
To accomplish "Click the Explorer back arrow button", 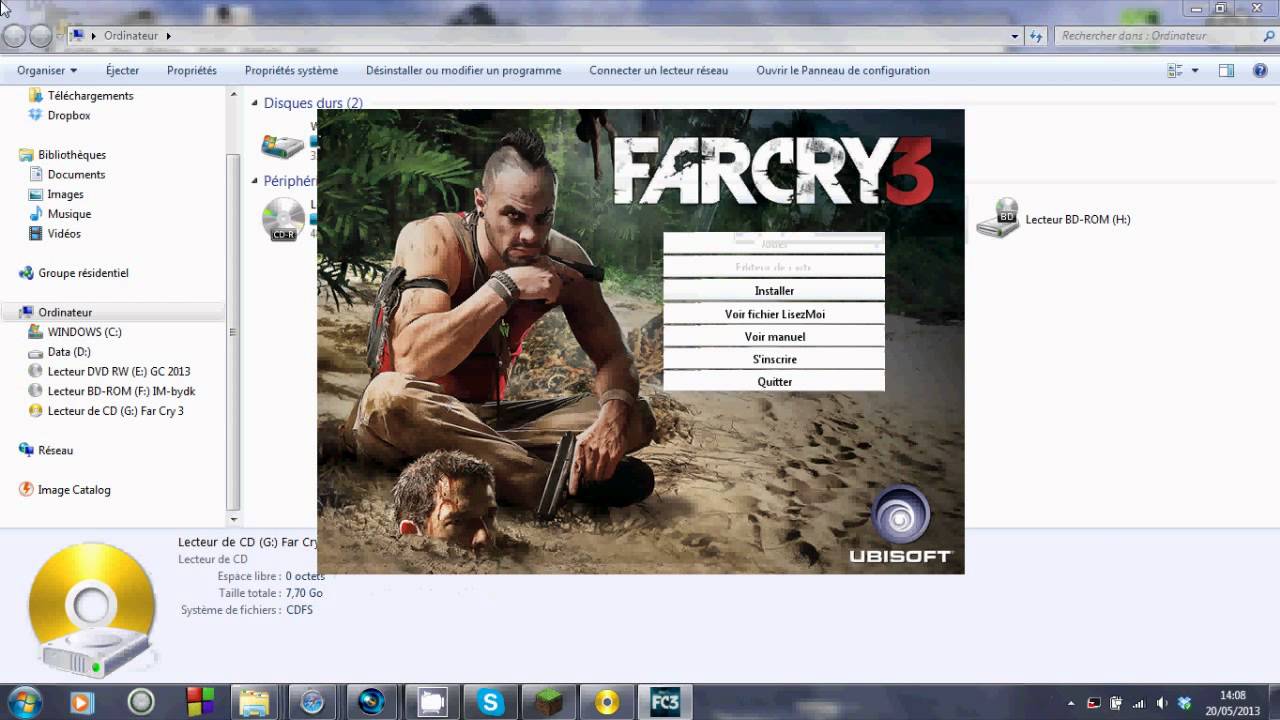I will (x=14, y=36).
